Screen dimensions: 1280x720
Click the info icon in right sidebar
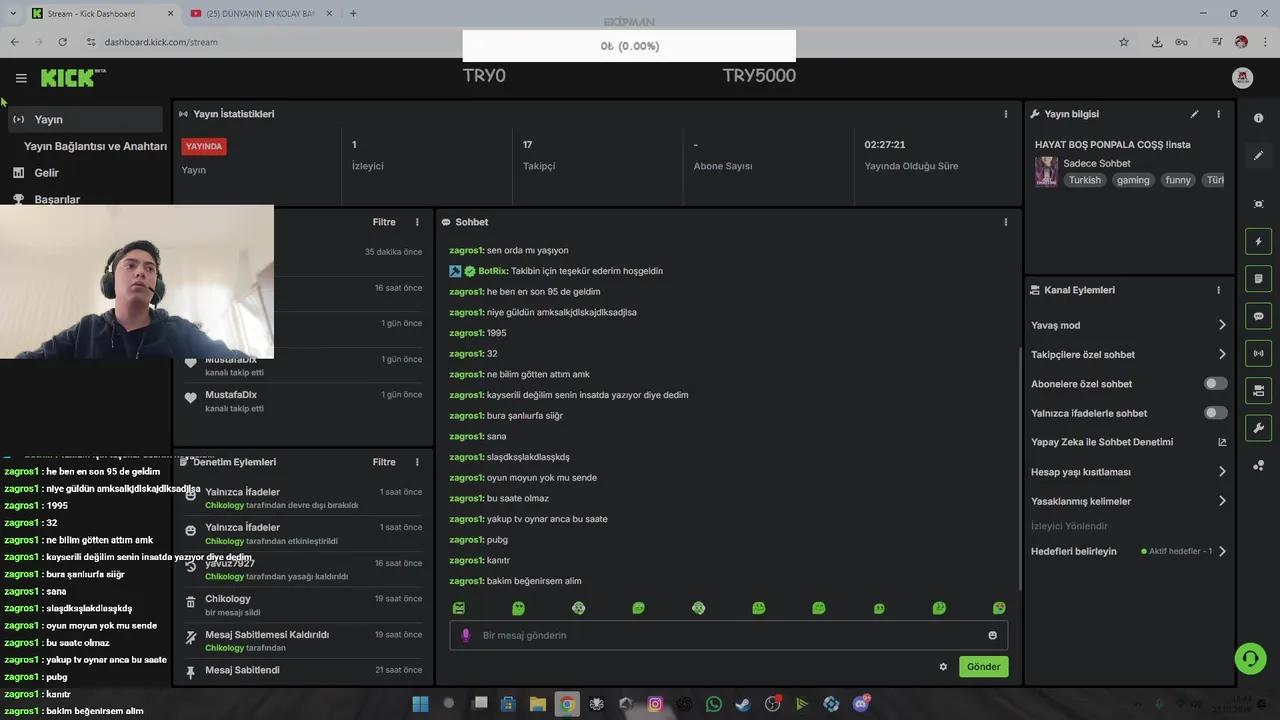pyautogui.click(x=1258, y=118)
